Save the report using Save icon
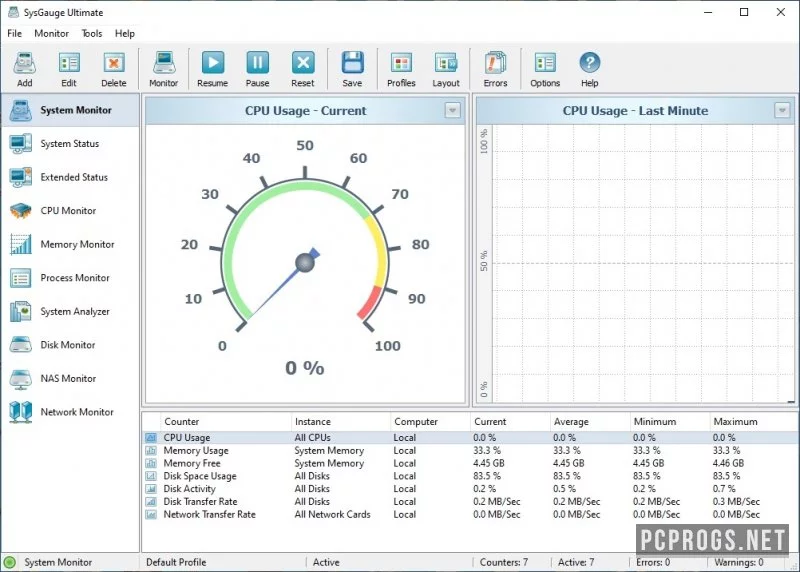 click(x=352, y=69)
